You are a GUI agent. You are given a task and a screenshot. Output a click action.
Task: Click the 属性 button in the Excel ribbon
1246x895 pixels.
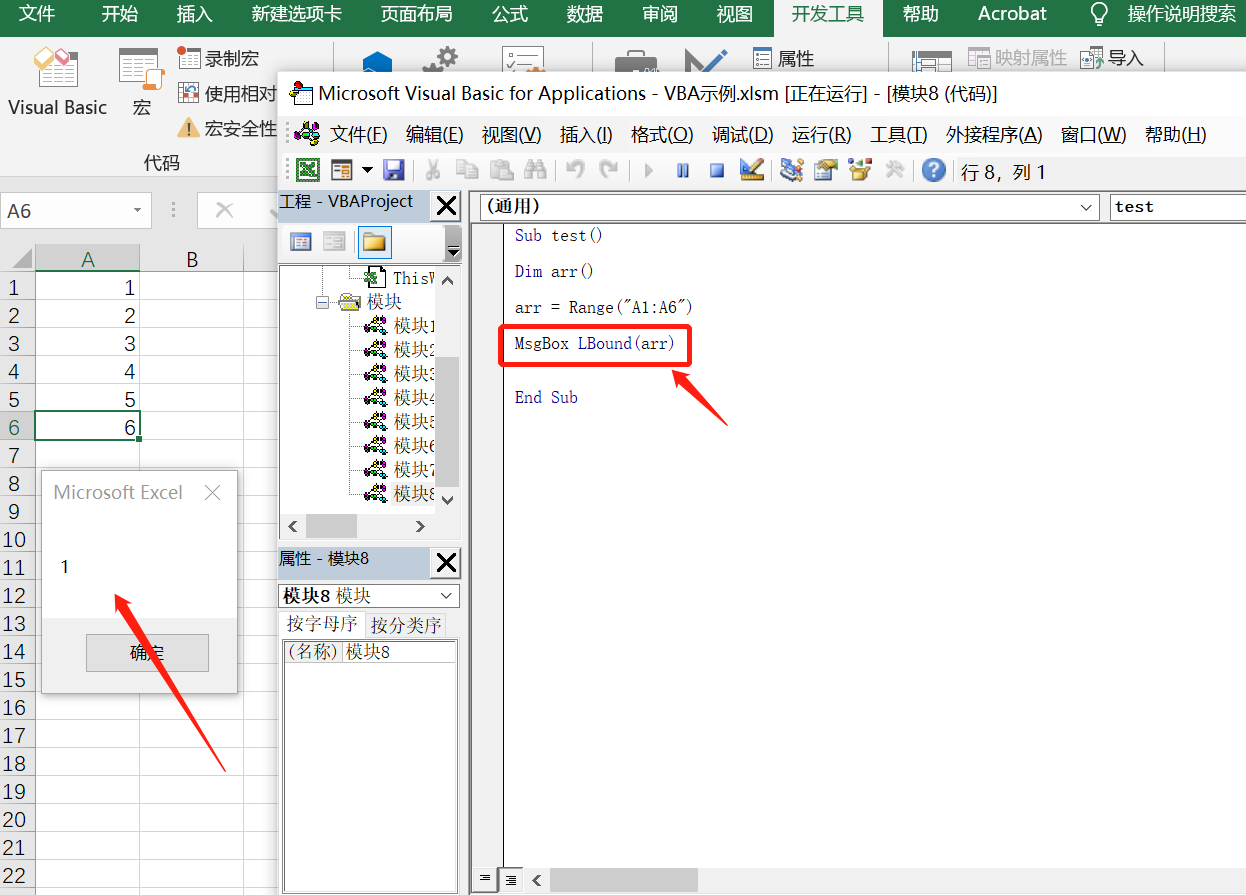(x=783, y=58)
